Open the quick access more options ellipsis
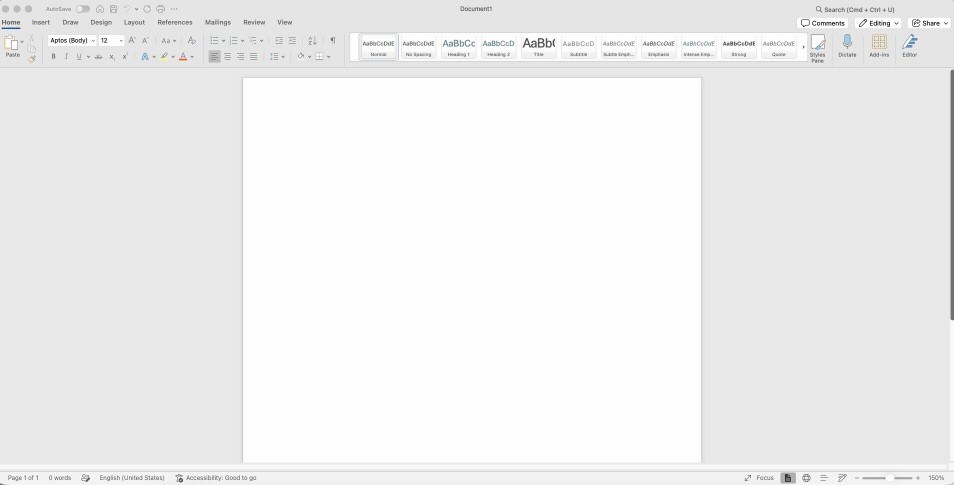Viewport: 954px width, 485px height. pyautogui.click(x=175, y=9)
